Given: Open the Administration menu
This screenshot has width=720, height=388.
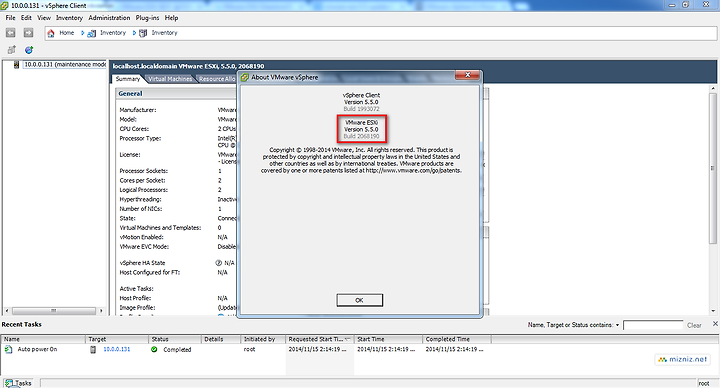Looking at the screenshot, I should [x=109, y=18].
